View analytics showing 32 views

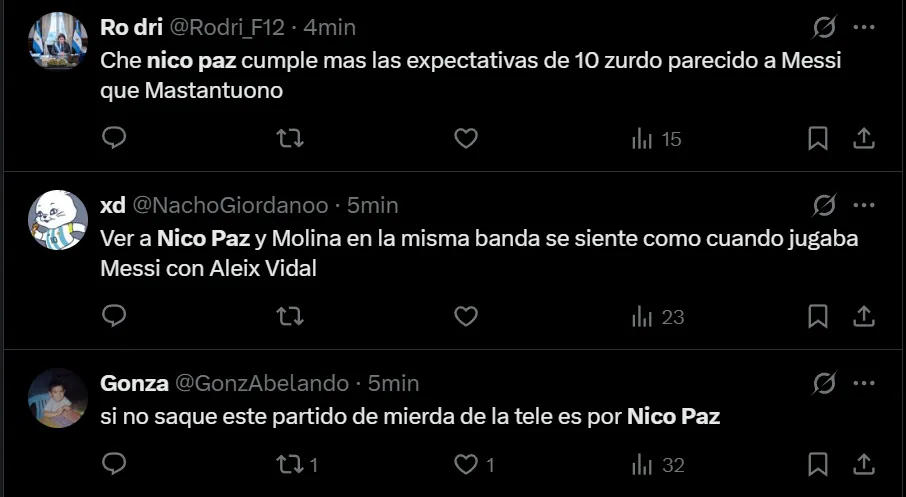click(x=657, y=464)
